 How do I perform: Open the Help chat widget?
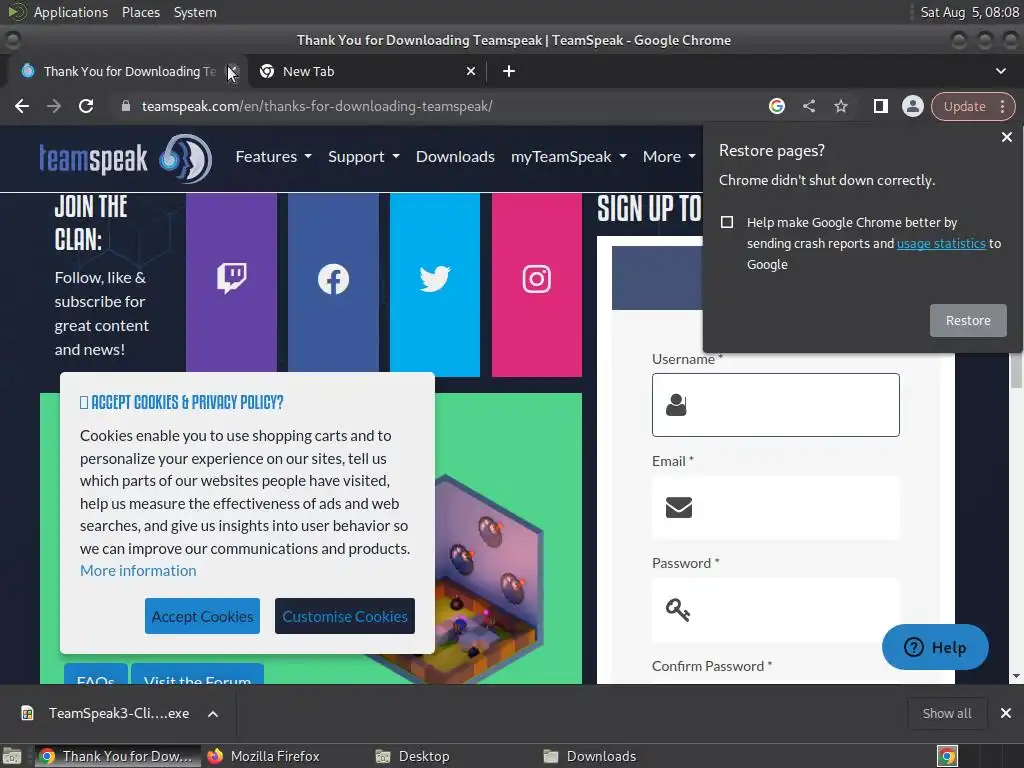pos(935,647)
